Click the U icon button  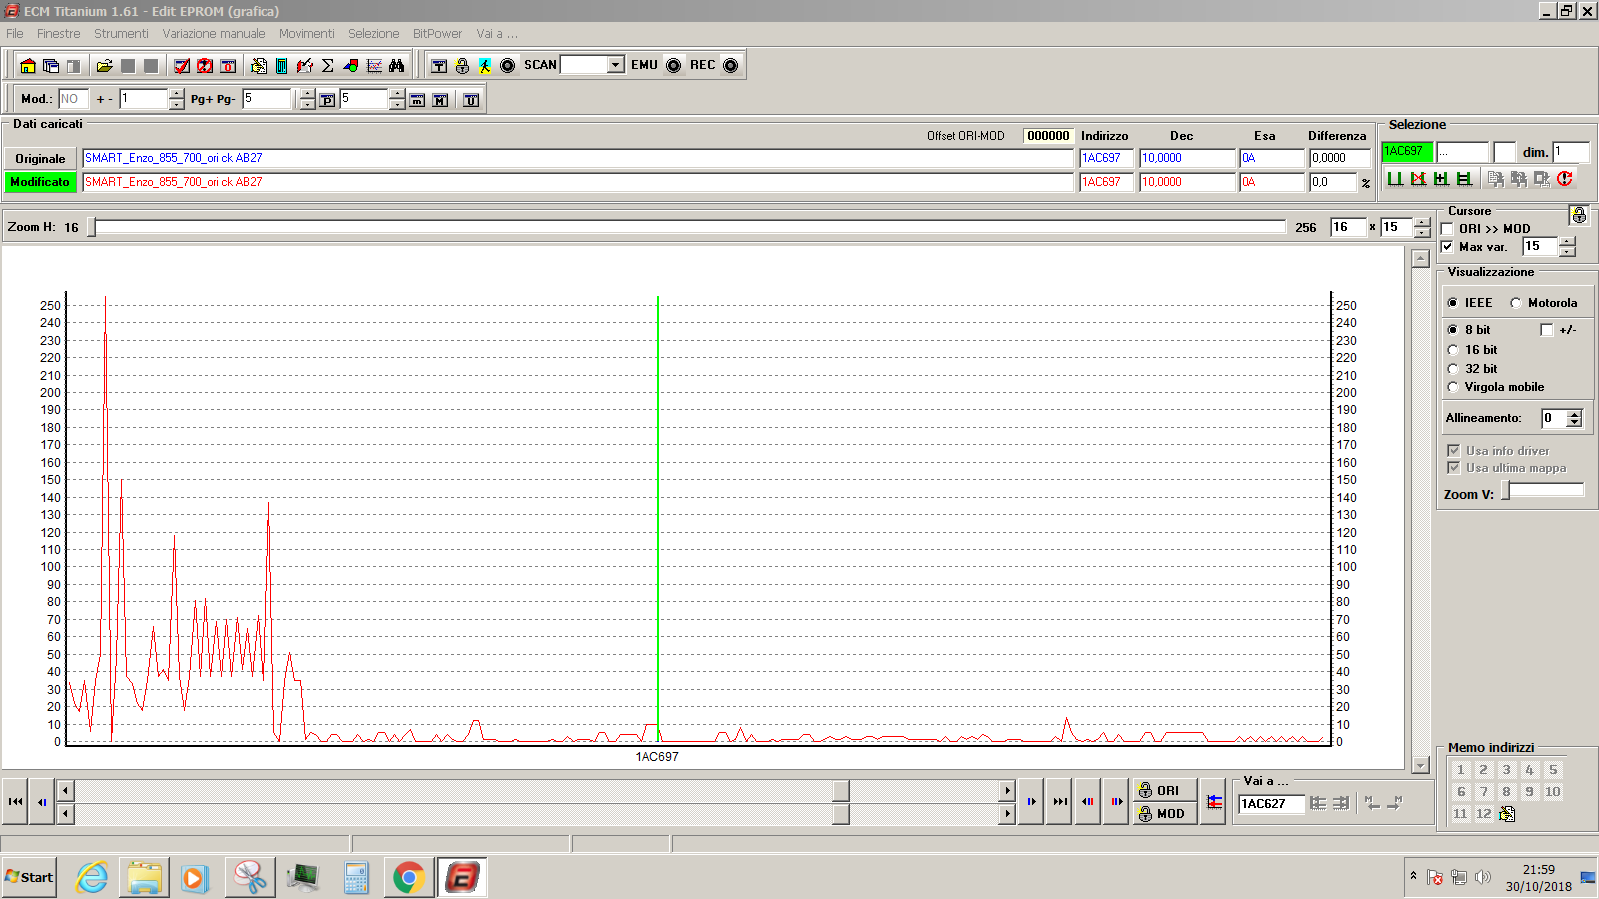point(471,100)
